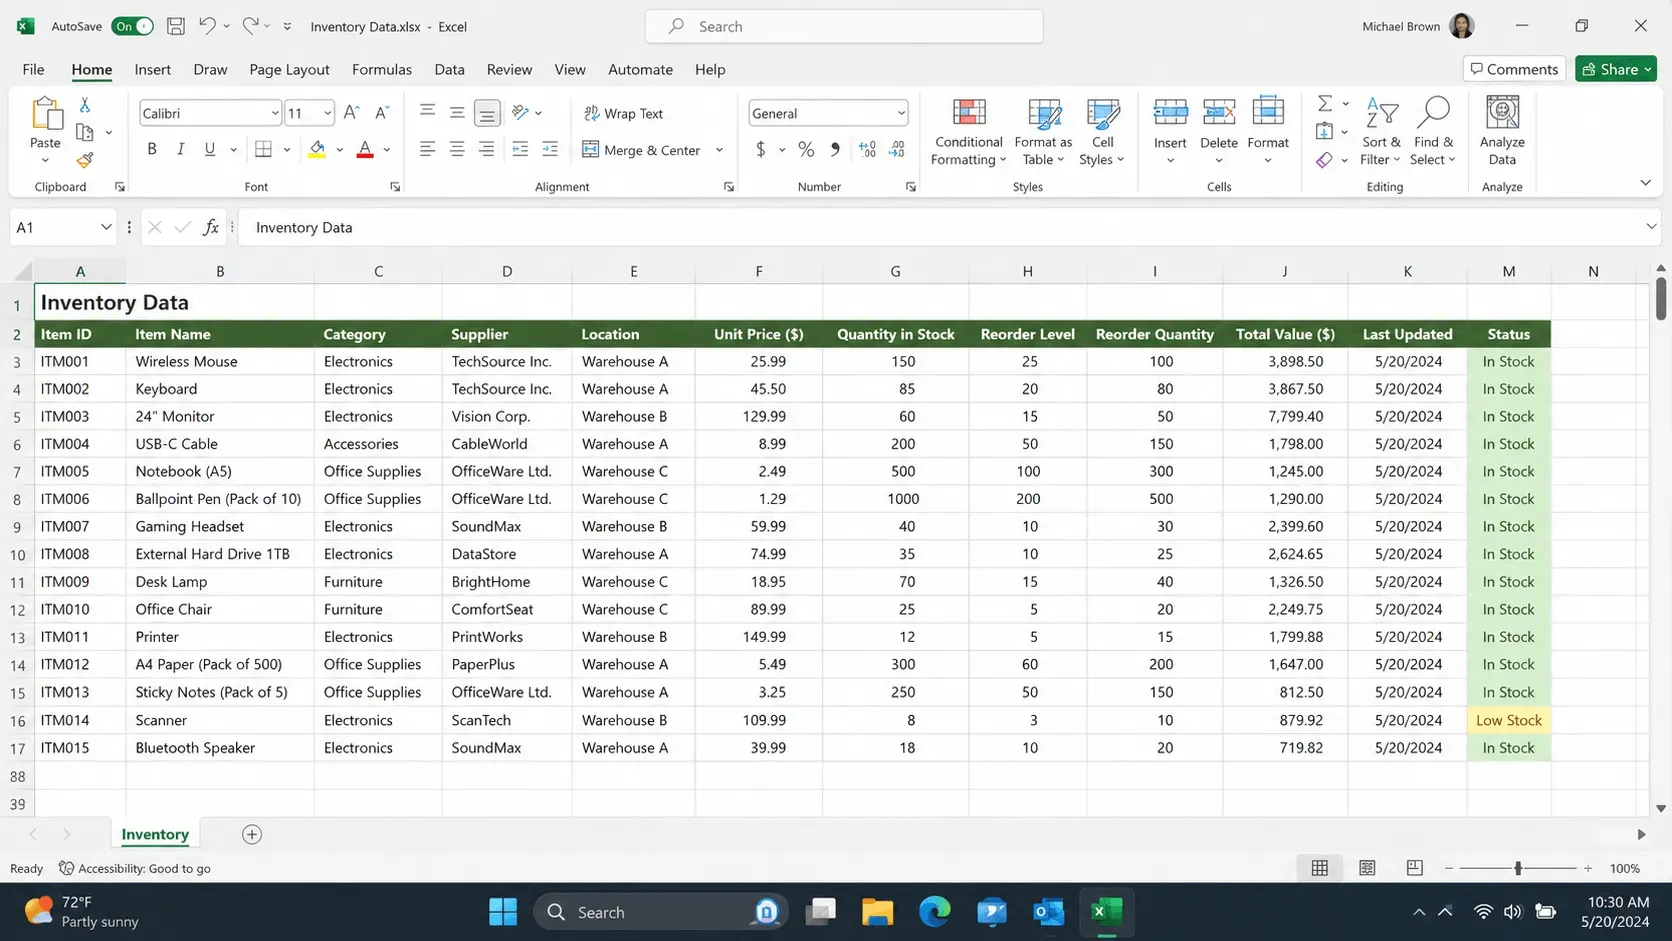Toggle Bottom Align button
This screenshot has width=1672, height=941.
(487, 113)
